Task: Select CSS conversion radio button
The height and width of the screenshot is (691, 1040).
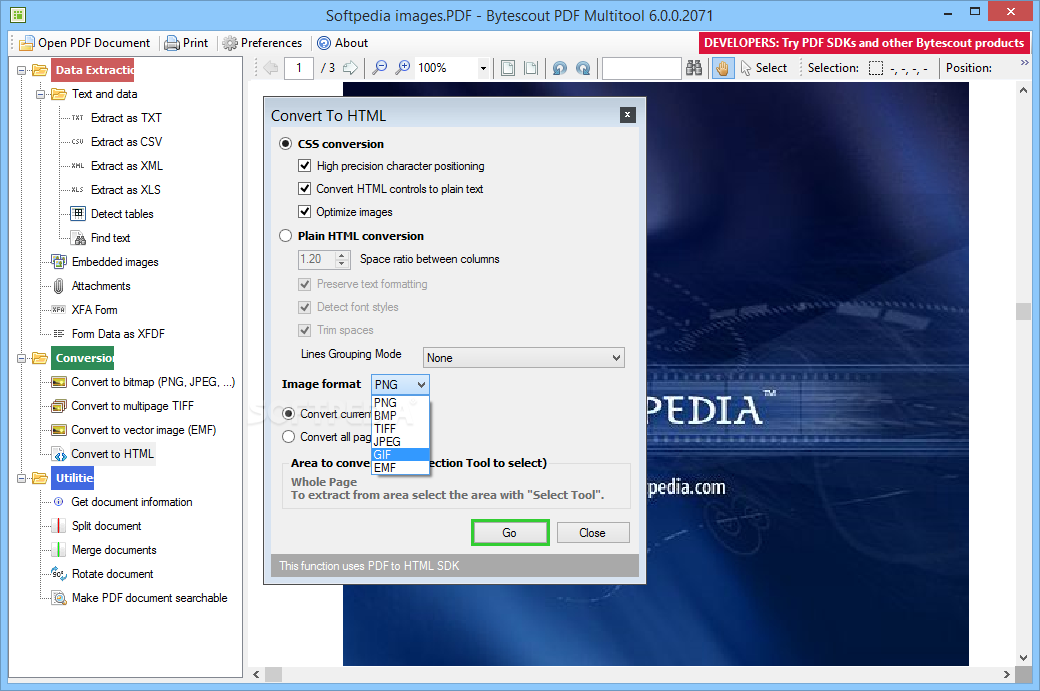Action: click(286, 144)
